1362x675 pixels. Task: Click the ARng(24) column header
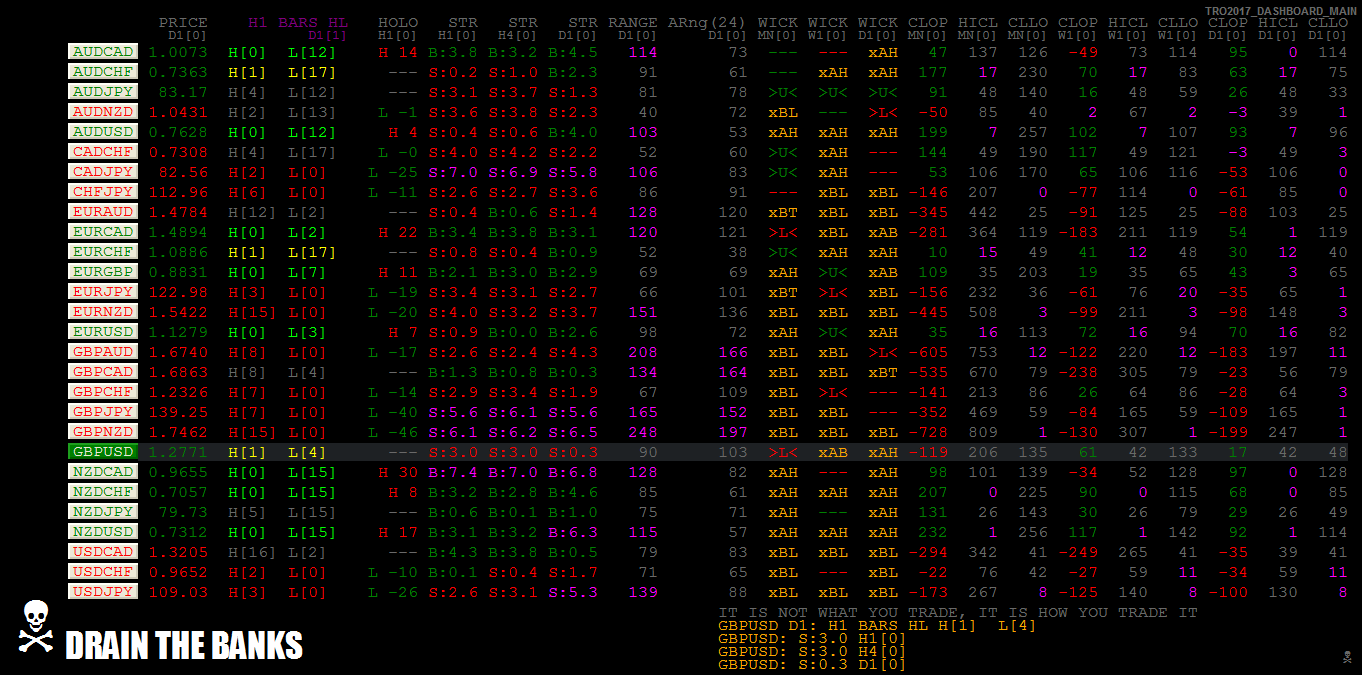tap(707, 22)
